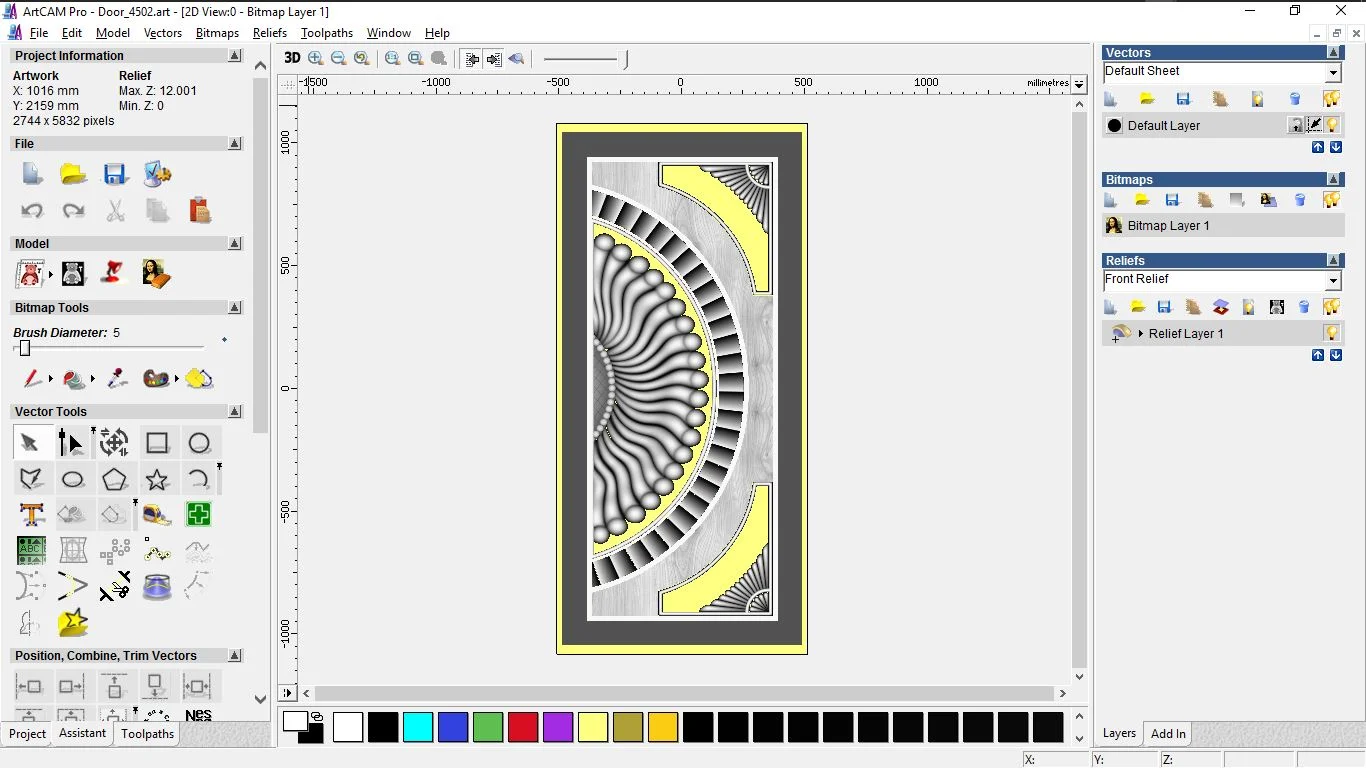
Task: Open the Front Relief dropdown
Action: click(1332, 281)
